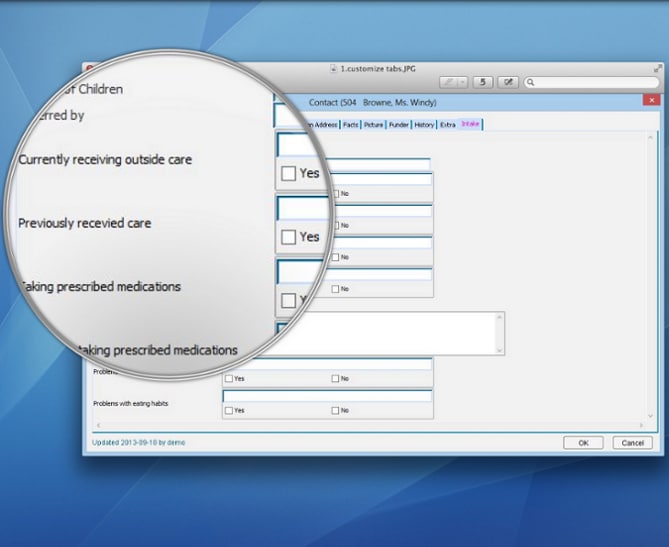Click the large multi-line text box
This screenshot has width=669, height=547.
[395, 333]
